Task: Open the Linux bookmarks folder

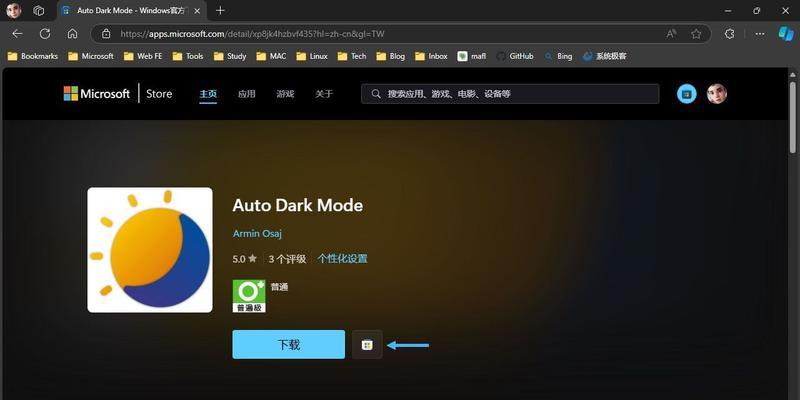Action: [312, 56]
